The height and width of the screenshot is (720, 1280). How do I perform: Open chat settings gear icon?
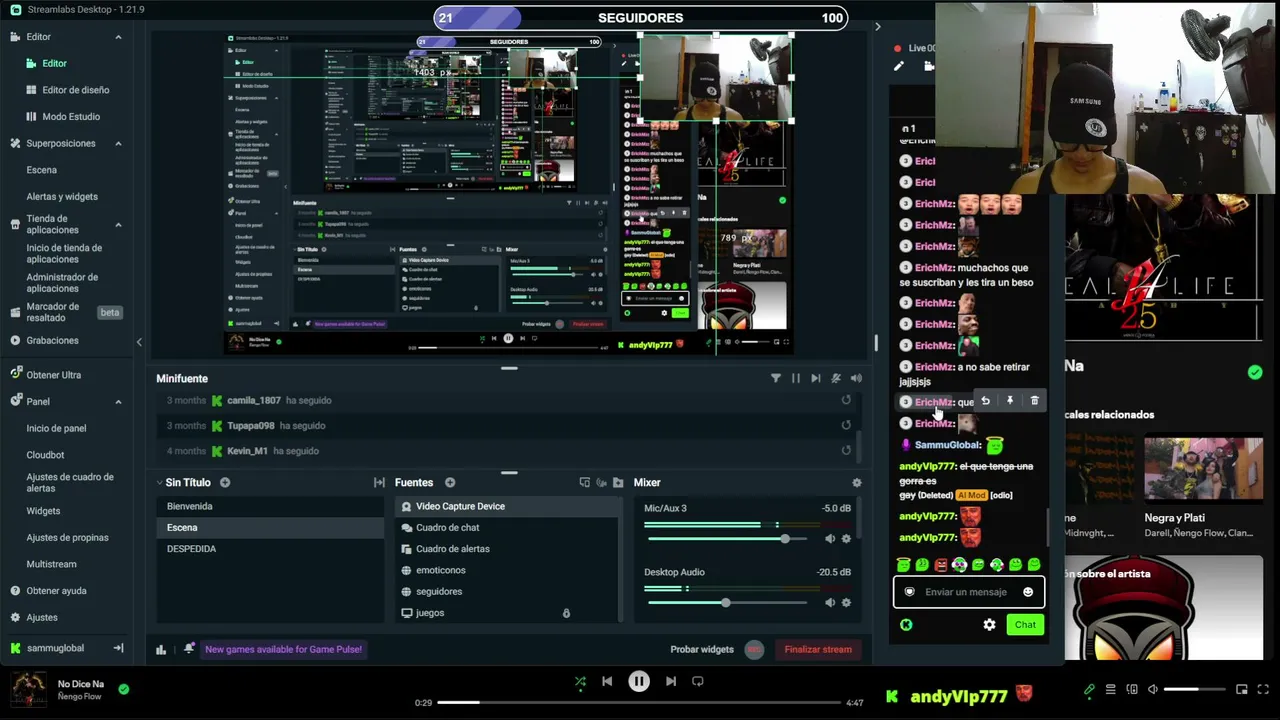coord(989,625)
